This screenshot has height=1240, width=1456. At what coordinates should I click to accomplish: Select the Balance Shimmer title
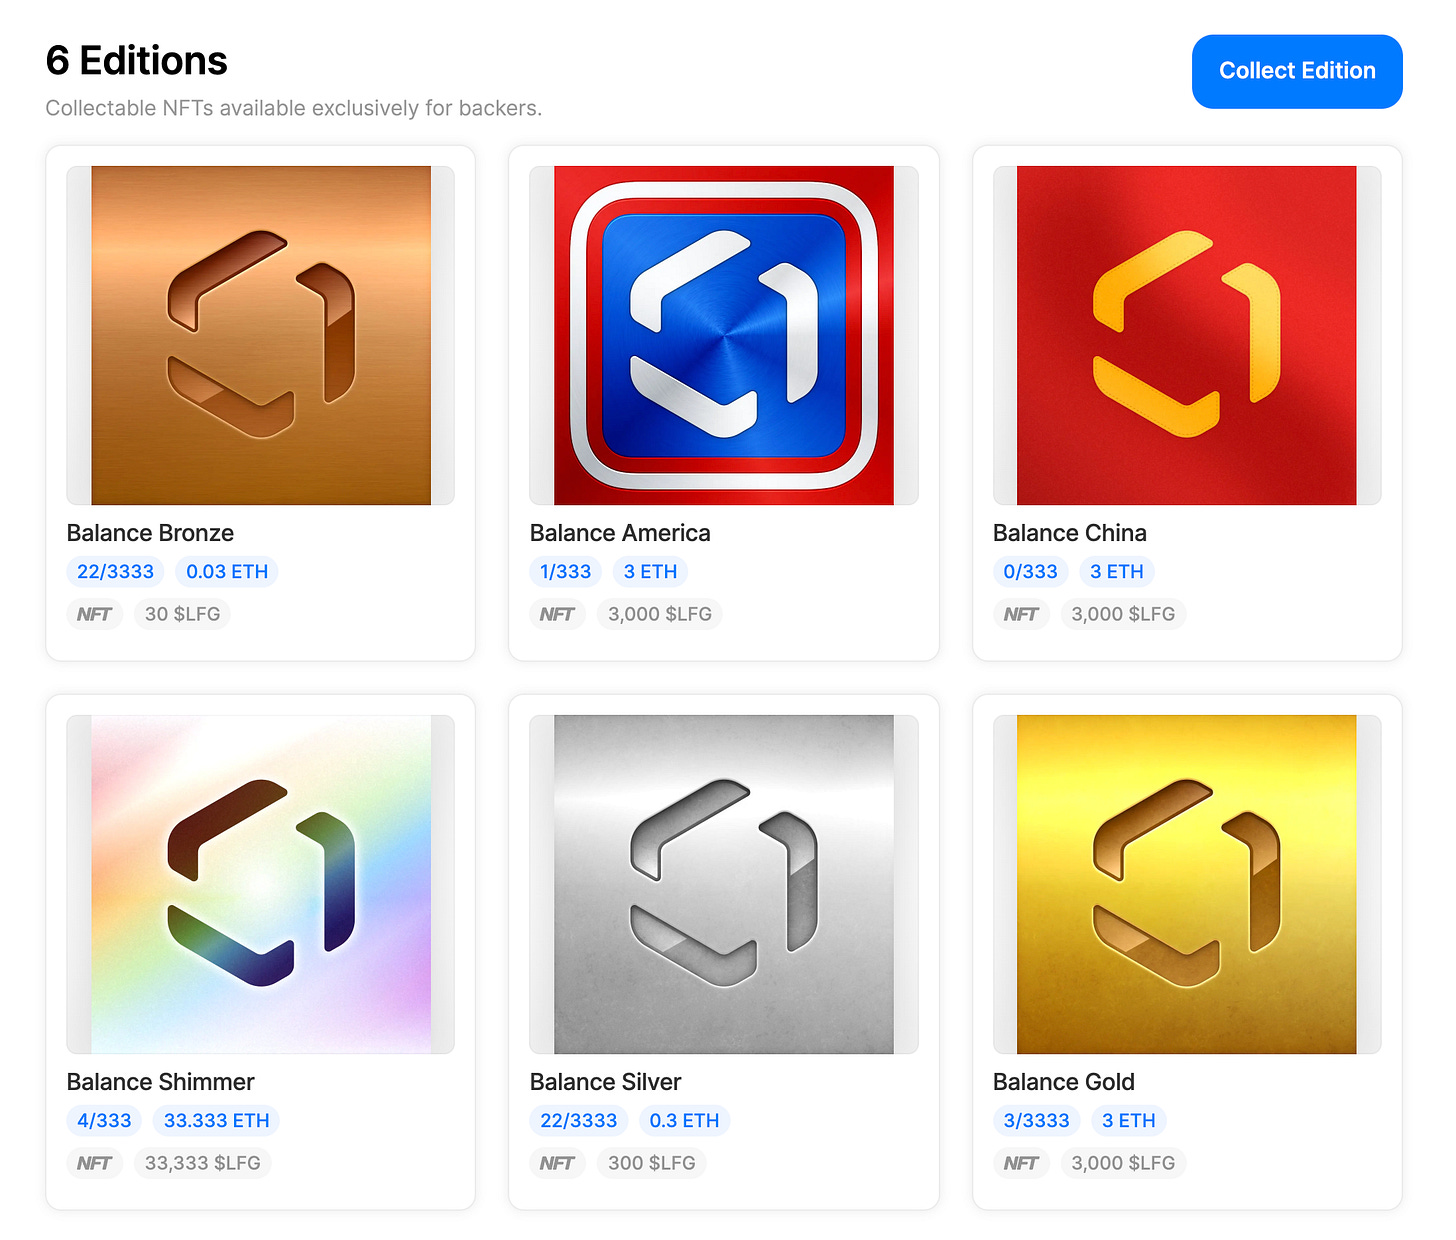click(x=161, y=1082)
